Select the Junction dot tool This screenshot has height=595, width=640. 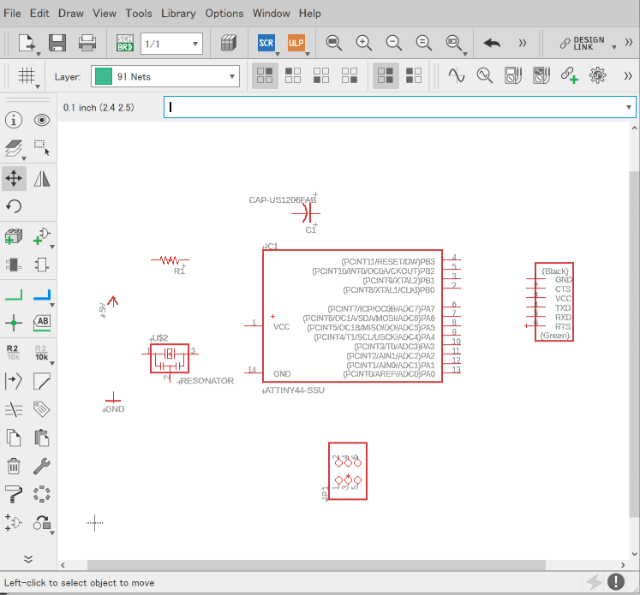(13, 323)
